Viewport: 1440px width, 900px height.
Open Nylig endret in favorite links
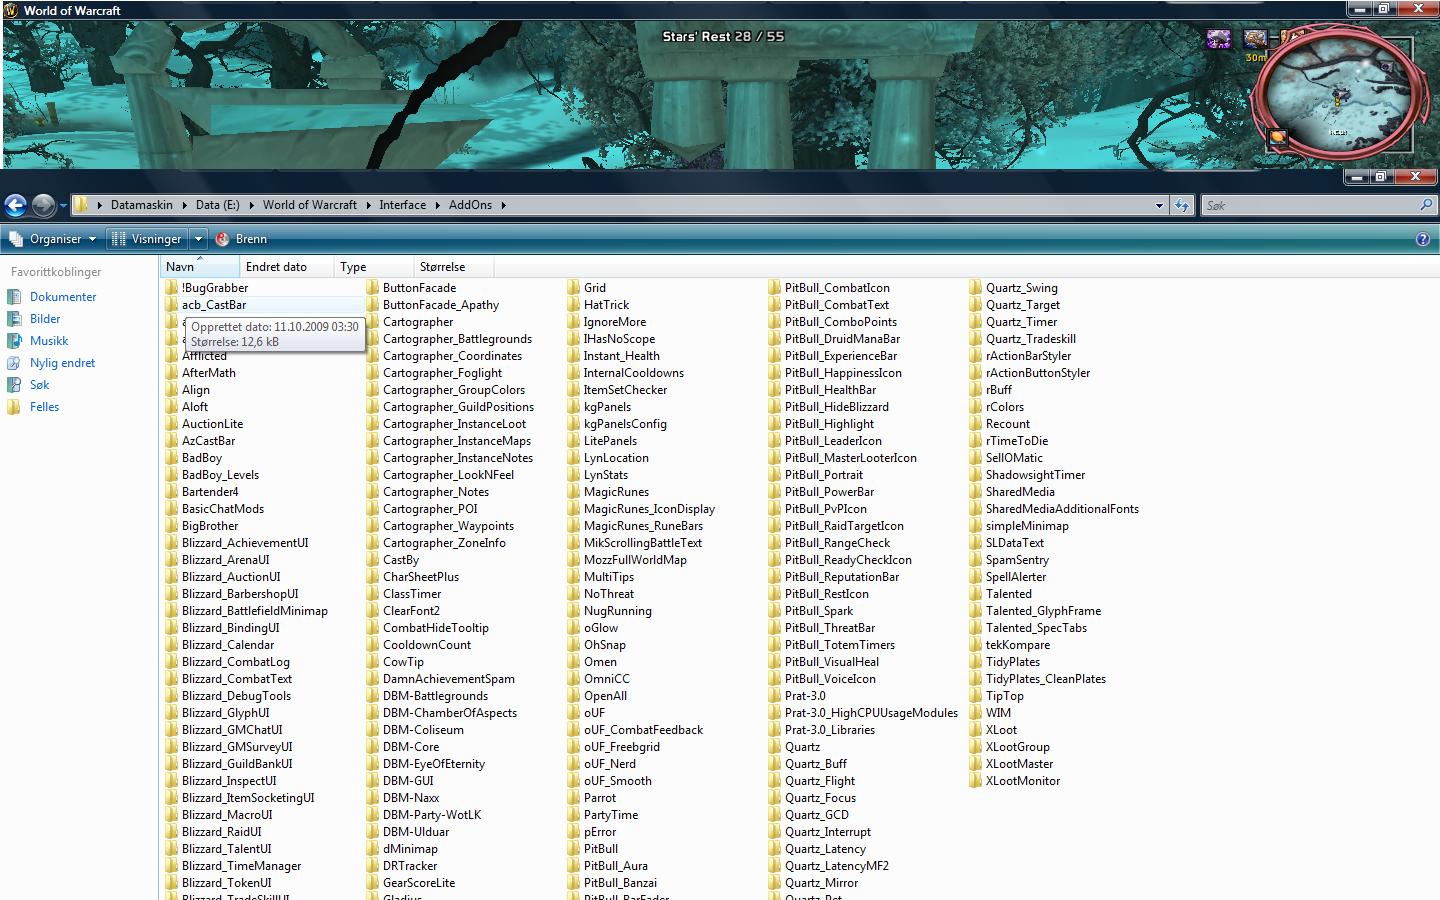pyautogui.click(x=62, y=363)
